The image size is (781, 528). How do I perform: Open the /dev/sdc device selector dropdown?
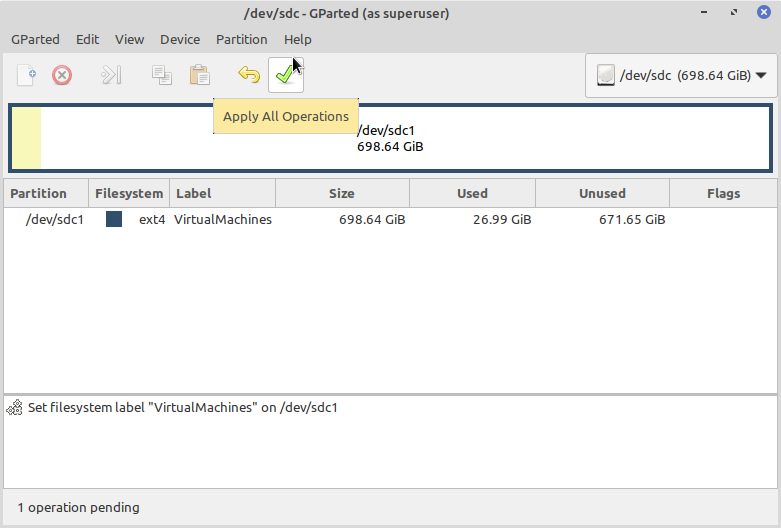pos(681,75)
